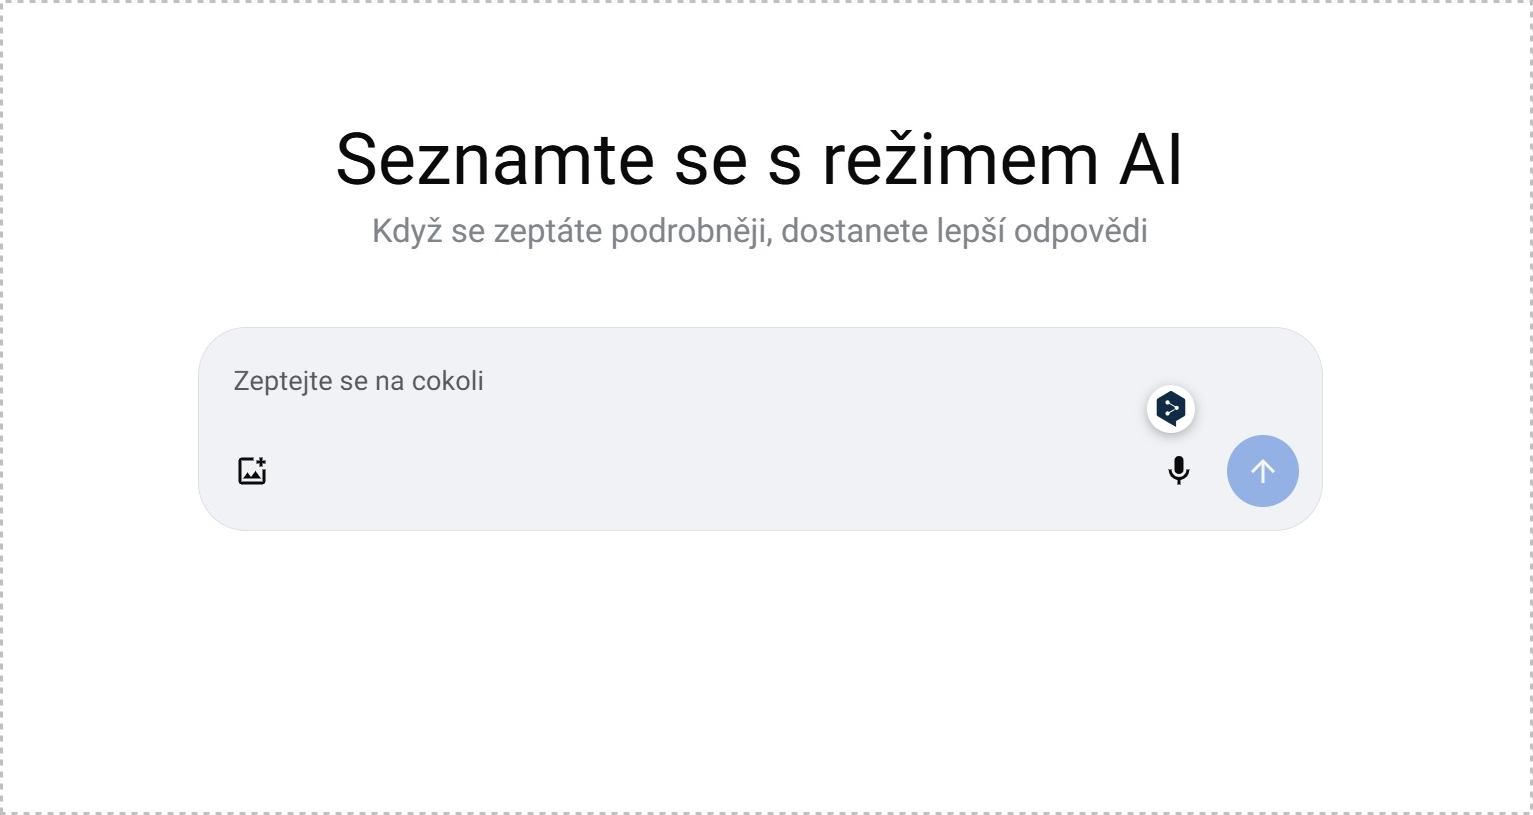The height and width of the screenshot is (815, 1533).
Task: Send the question using the round arrow button
Action: pos(1262,471)
